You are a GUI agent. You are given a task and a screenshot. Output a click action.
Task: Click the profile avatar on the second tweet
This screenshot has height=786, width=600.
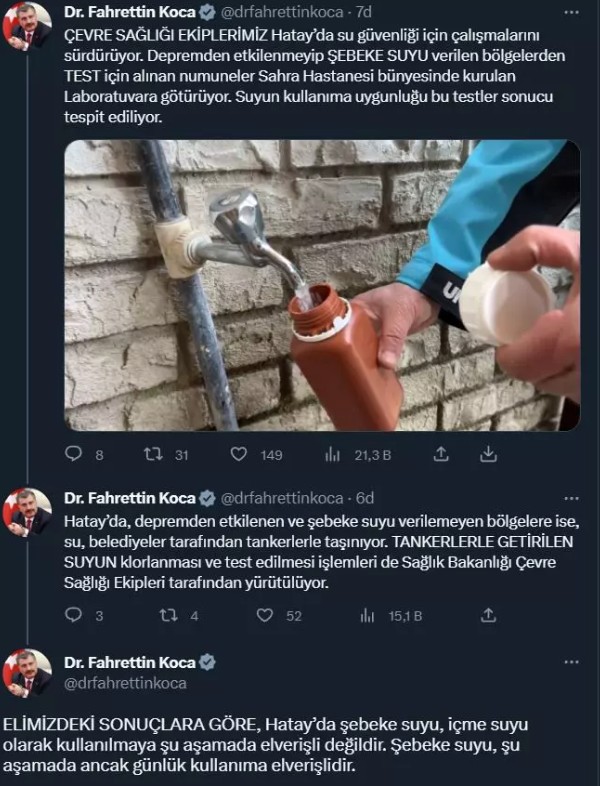tap(27, 513)
